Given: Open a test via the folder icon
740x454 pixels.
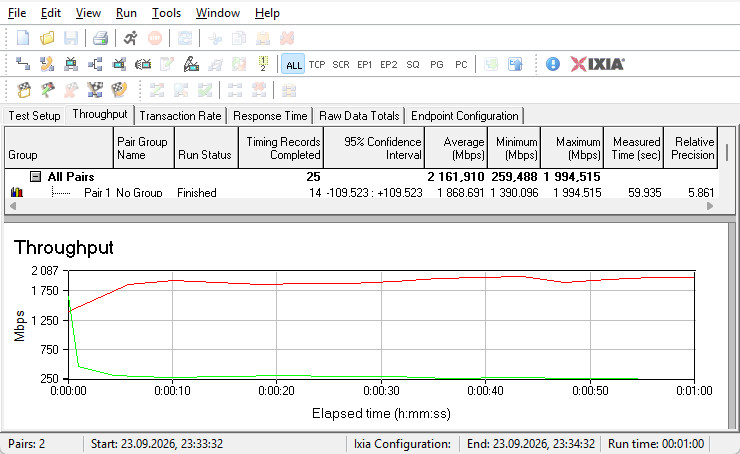Looking at the screenshot, I should tap(47, 38).
